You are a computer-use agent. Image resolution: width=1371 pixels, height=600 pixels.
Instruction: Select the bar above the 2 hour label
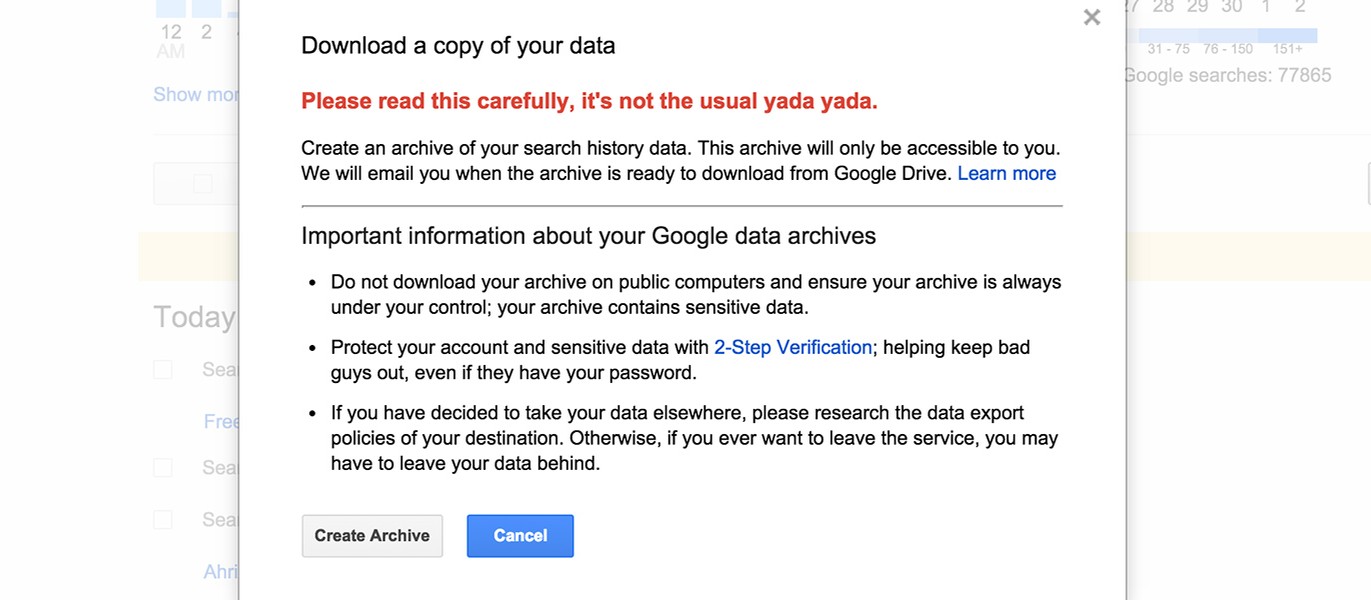coord(206,9)
